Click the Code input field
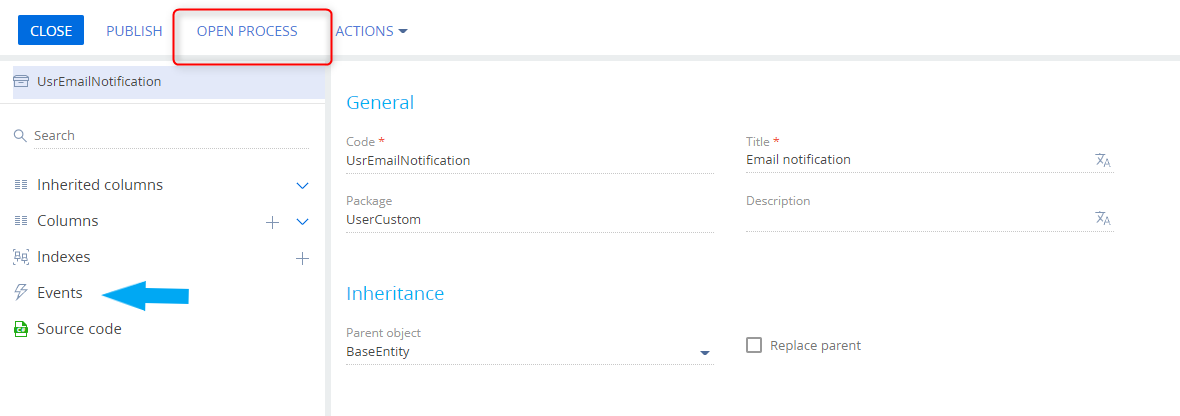 528,160
